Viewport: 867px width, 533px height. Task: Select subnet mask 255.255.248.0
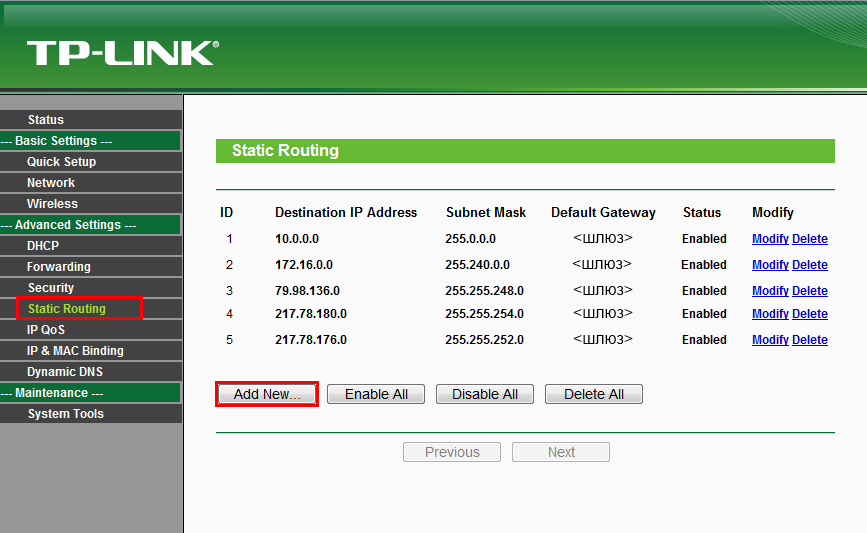[x=484, y=291]
